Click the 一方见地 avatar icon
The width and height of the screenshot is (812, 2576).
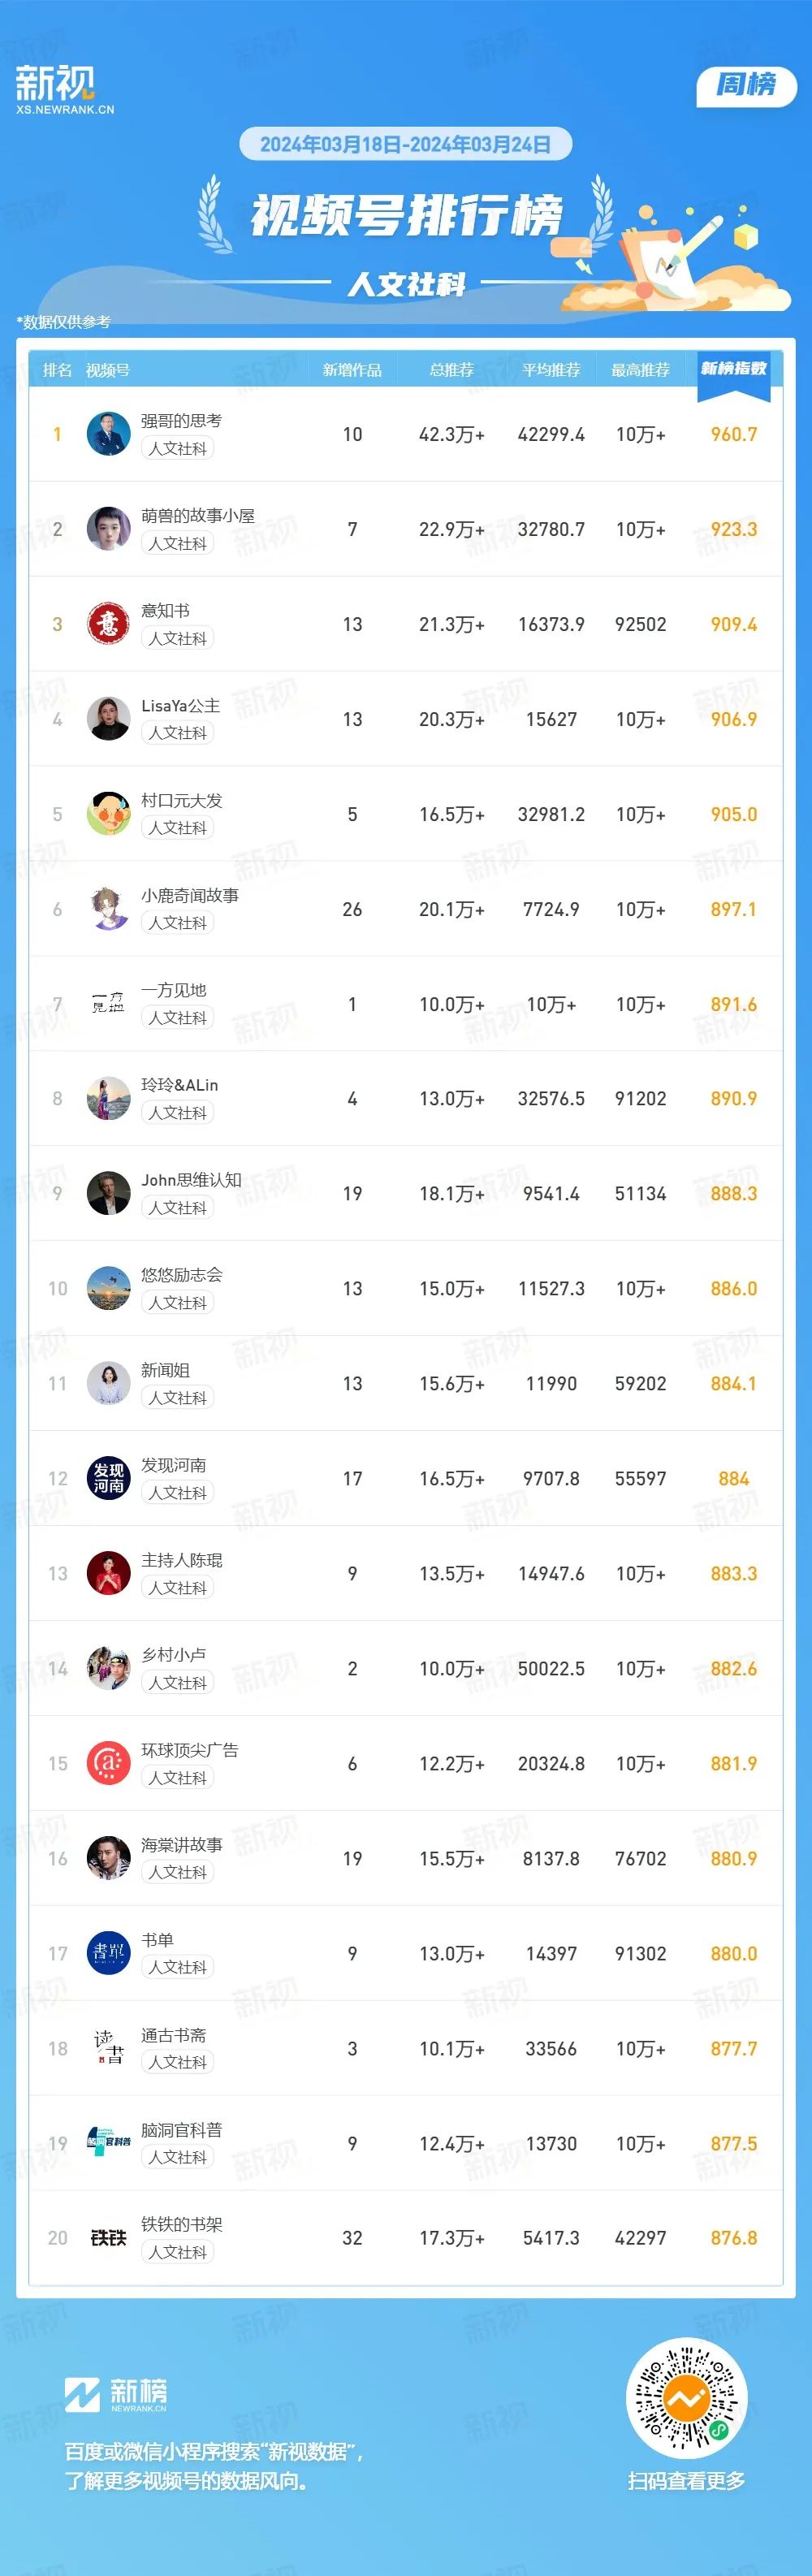[x=108, y=1004]
